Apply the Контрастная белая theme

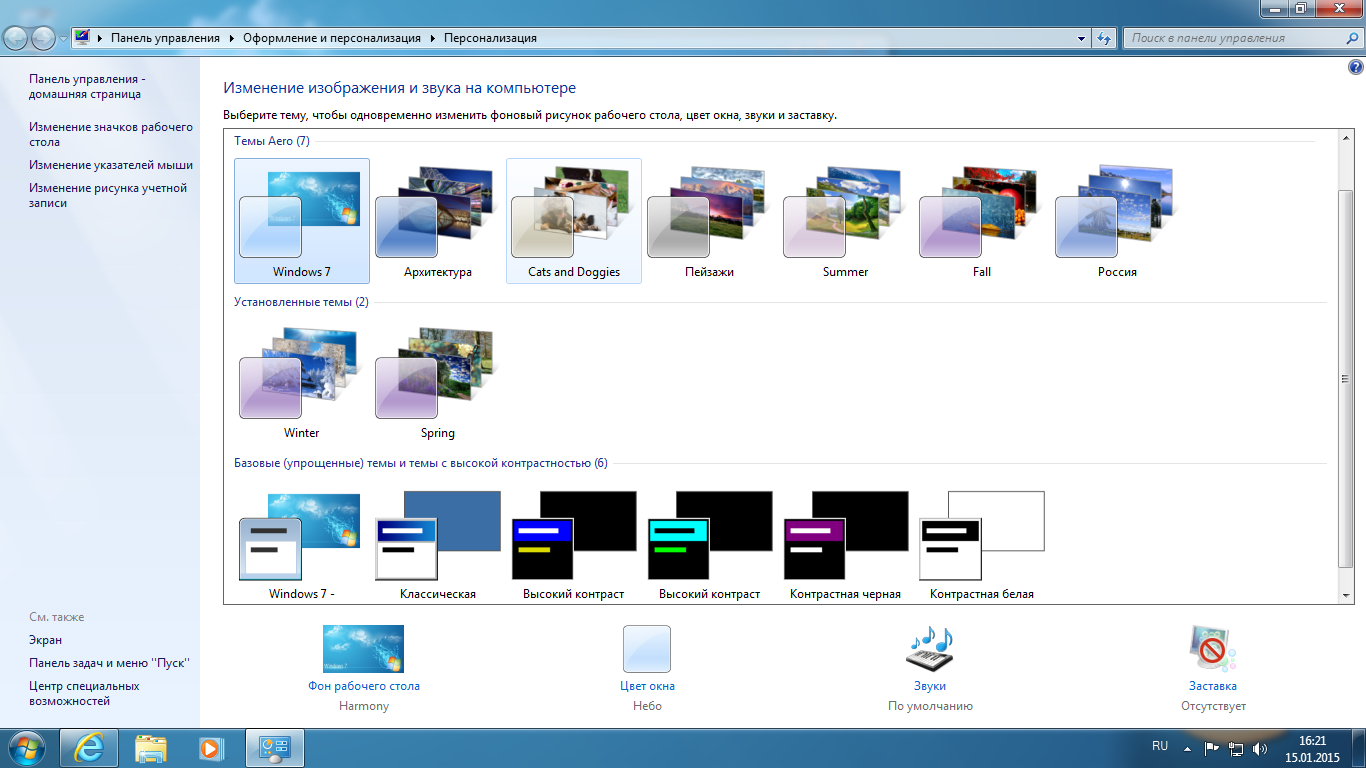[982, 543]
